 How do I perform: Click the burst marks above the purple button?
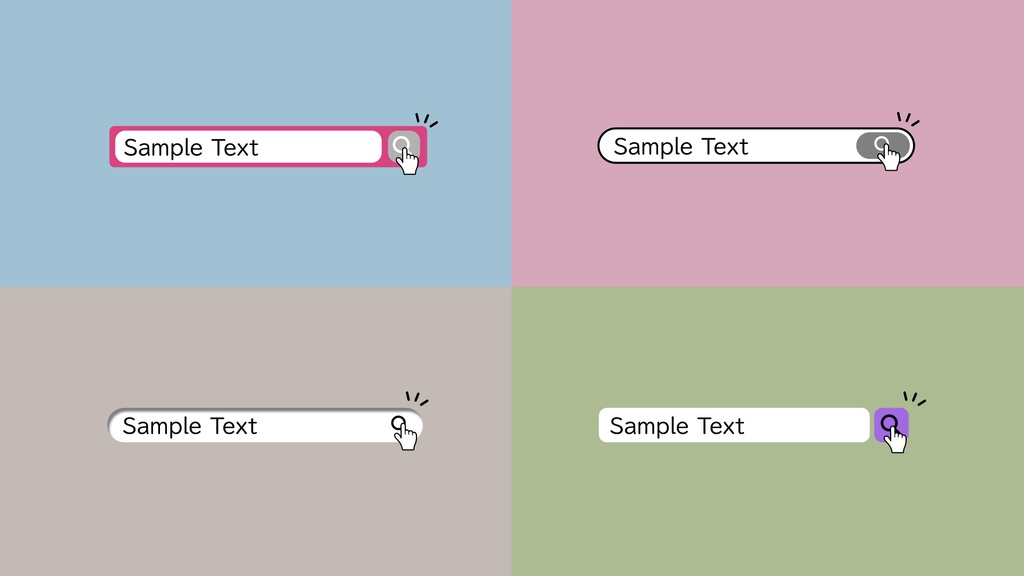(x=914, y=398)
